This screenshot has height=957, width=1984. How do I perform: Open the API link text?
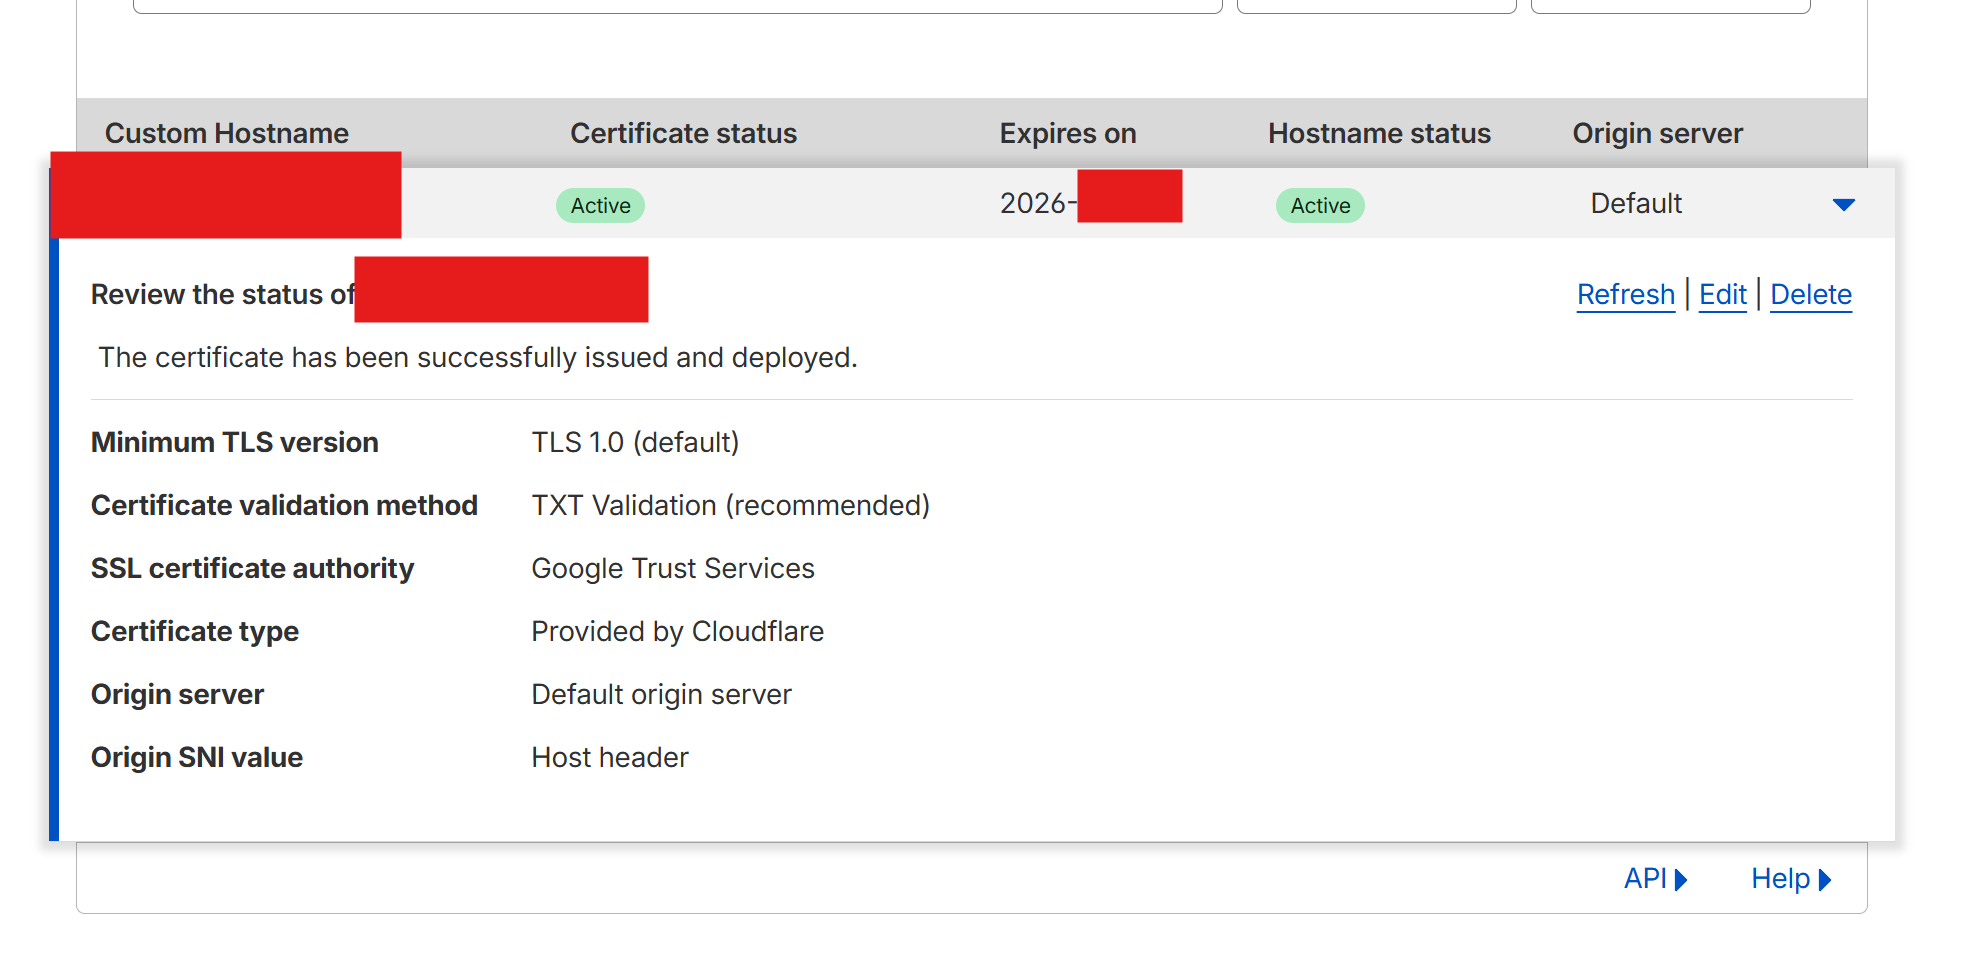pos(1644,879)
